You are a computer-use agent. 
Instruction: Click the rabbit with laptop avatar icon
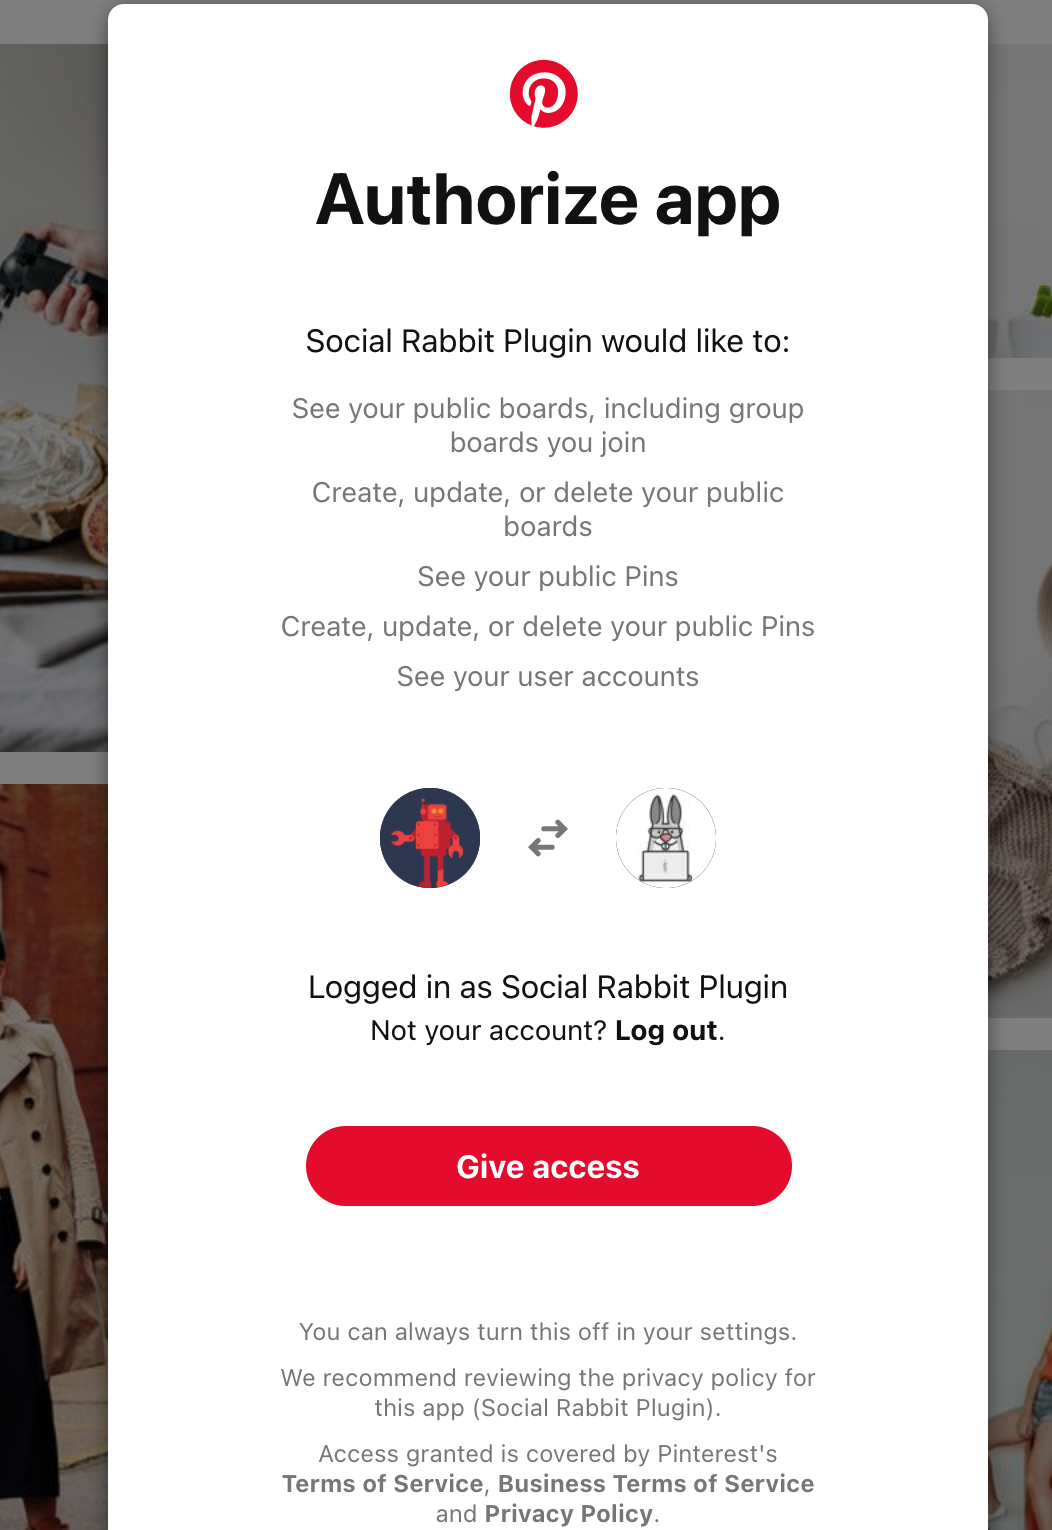(x=666, y=838)
